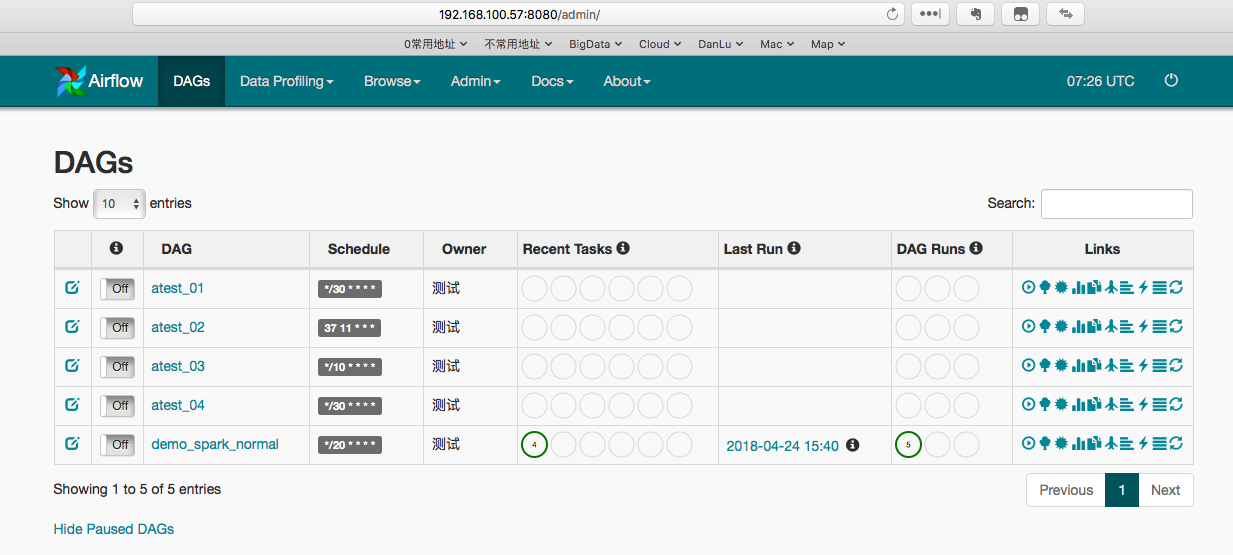Click info icon in DAG Runs header

coord(976,248)
